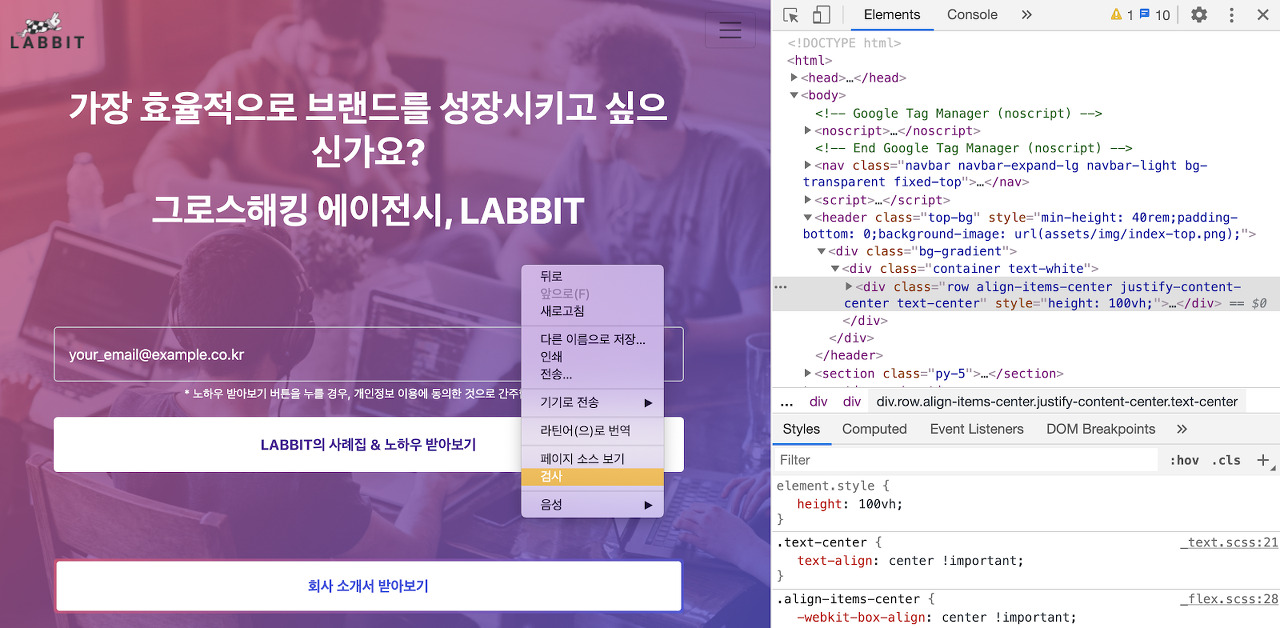Viewport: 1280px width, 628px height.
Task: Expand the script element node
Action: [x=808, y=200]
